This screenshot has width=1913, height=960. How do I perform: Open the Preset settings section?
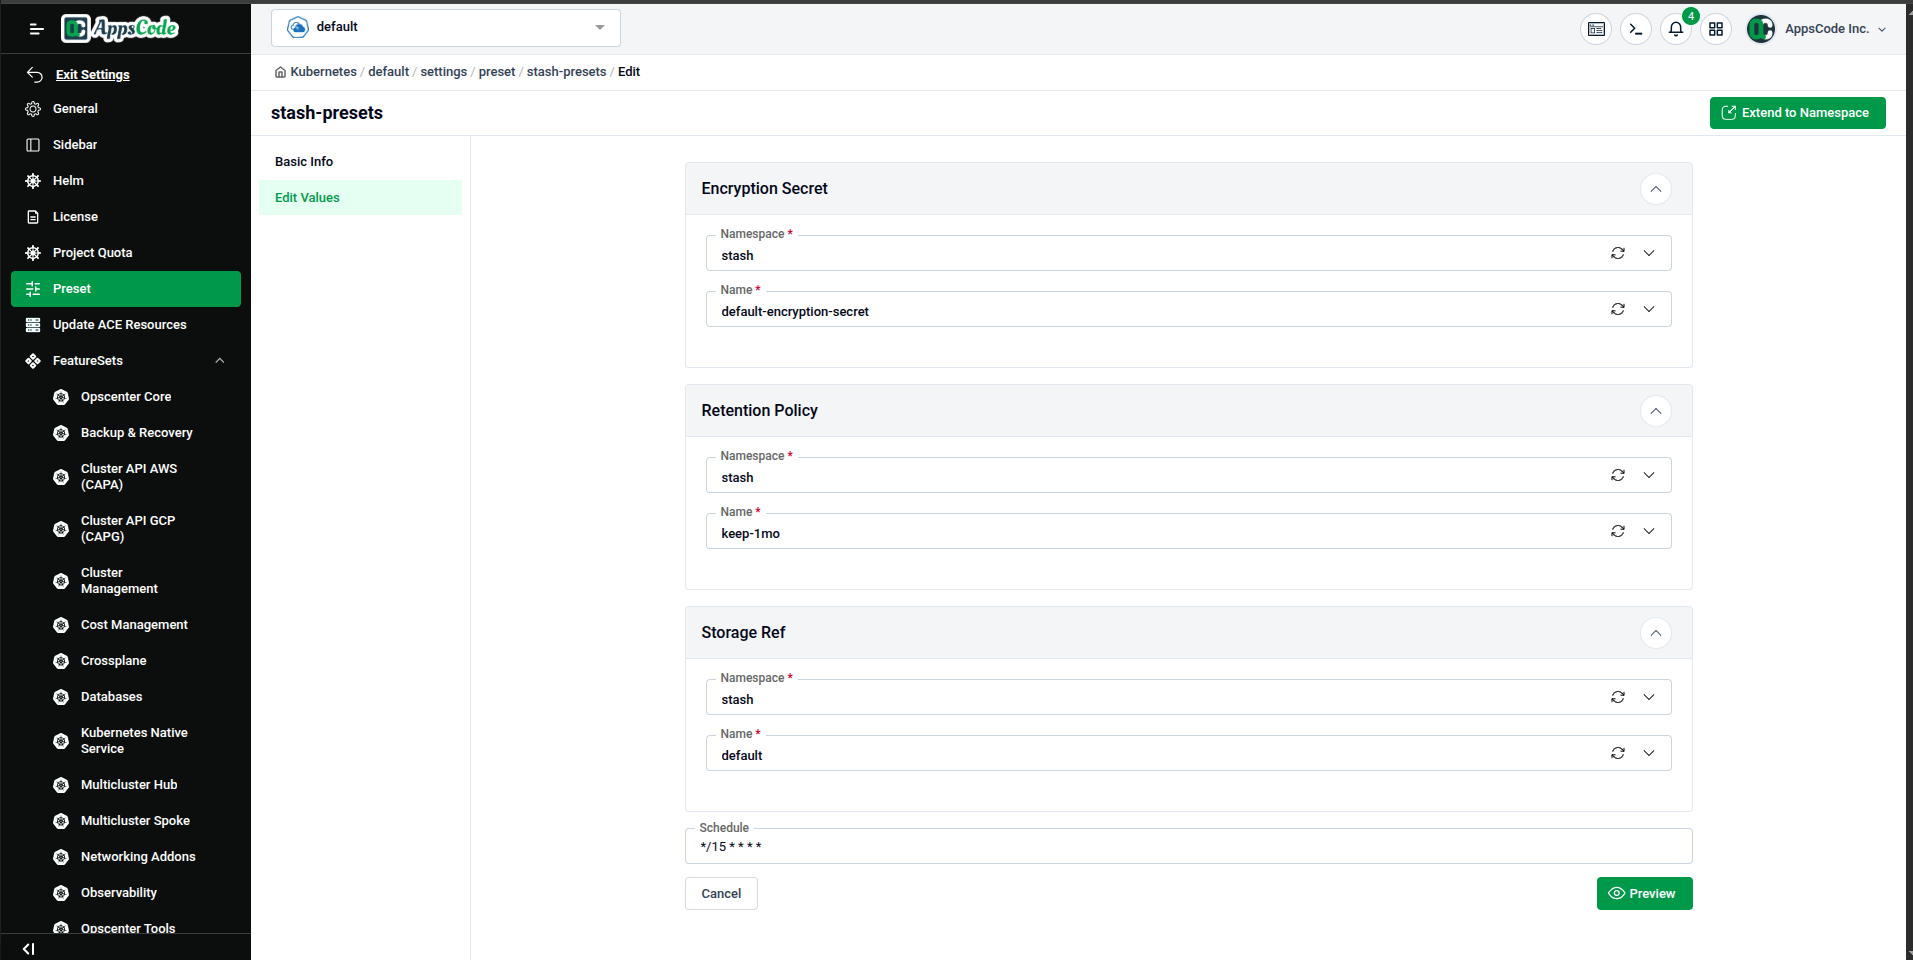[x=71, y=288]
